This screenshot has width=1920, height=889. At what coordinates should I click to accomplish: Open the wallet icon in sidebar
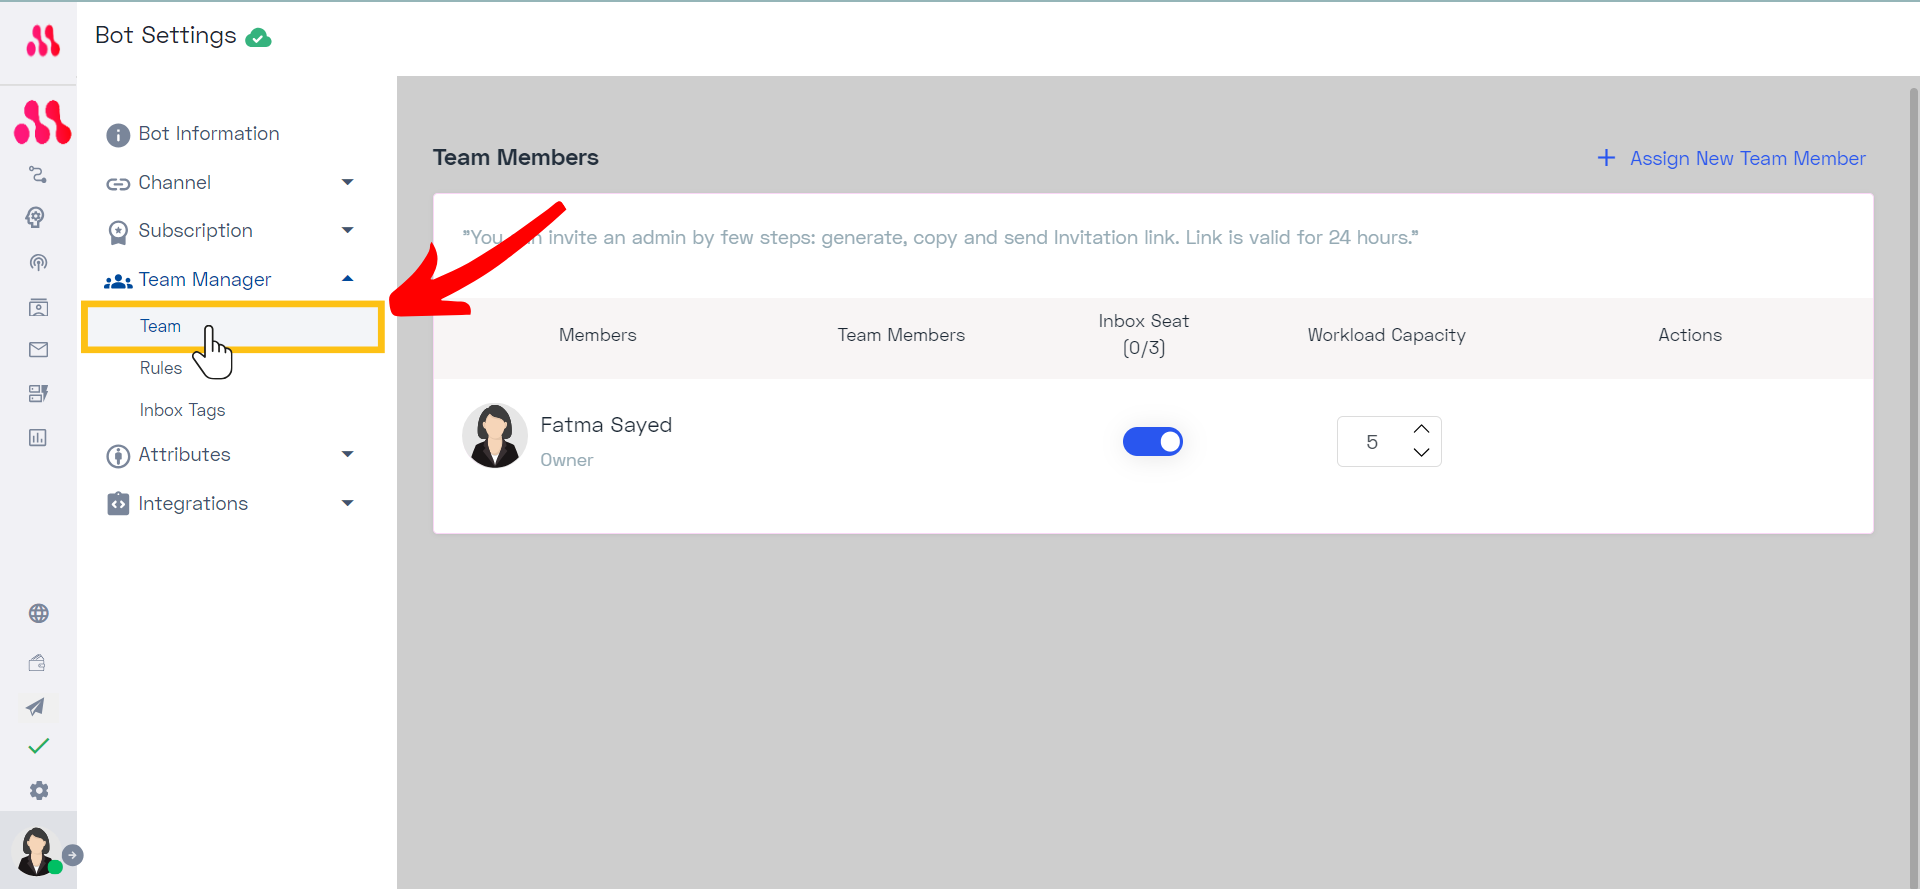[x=38, y=662]
